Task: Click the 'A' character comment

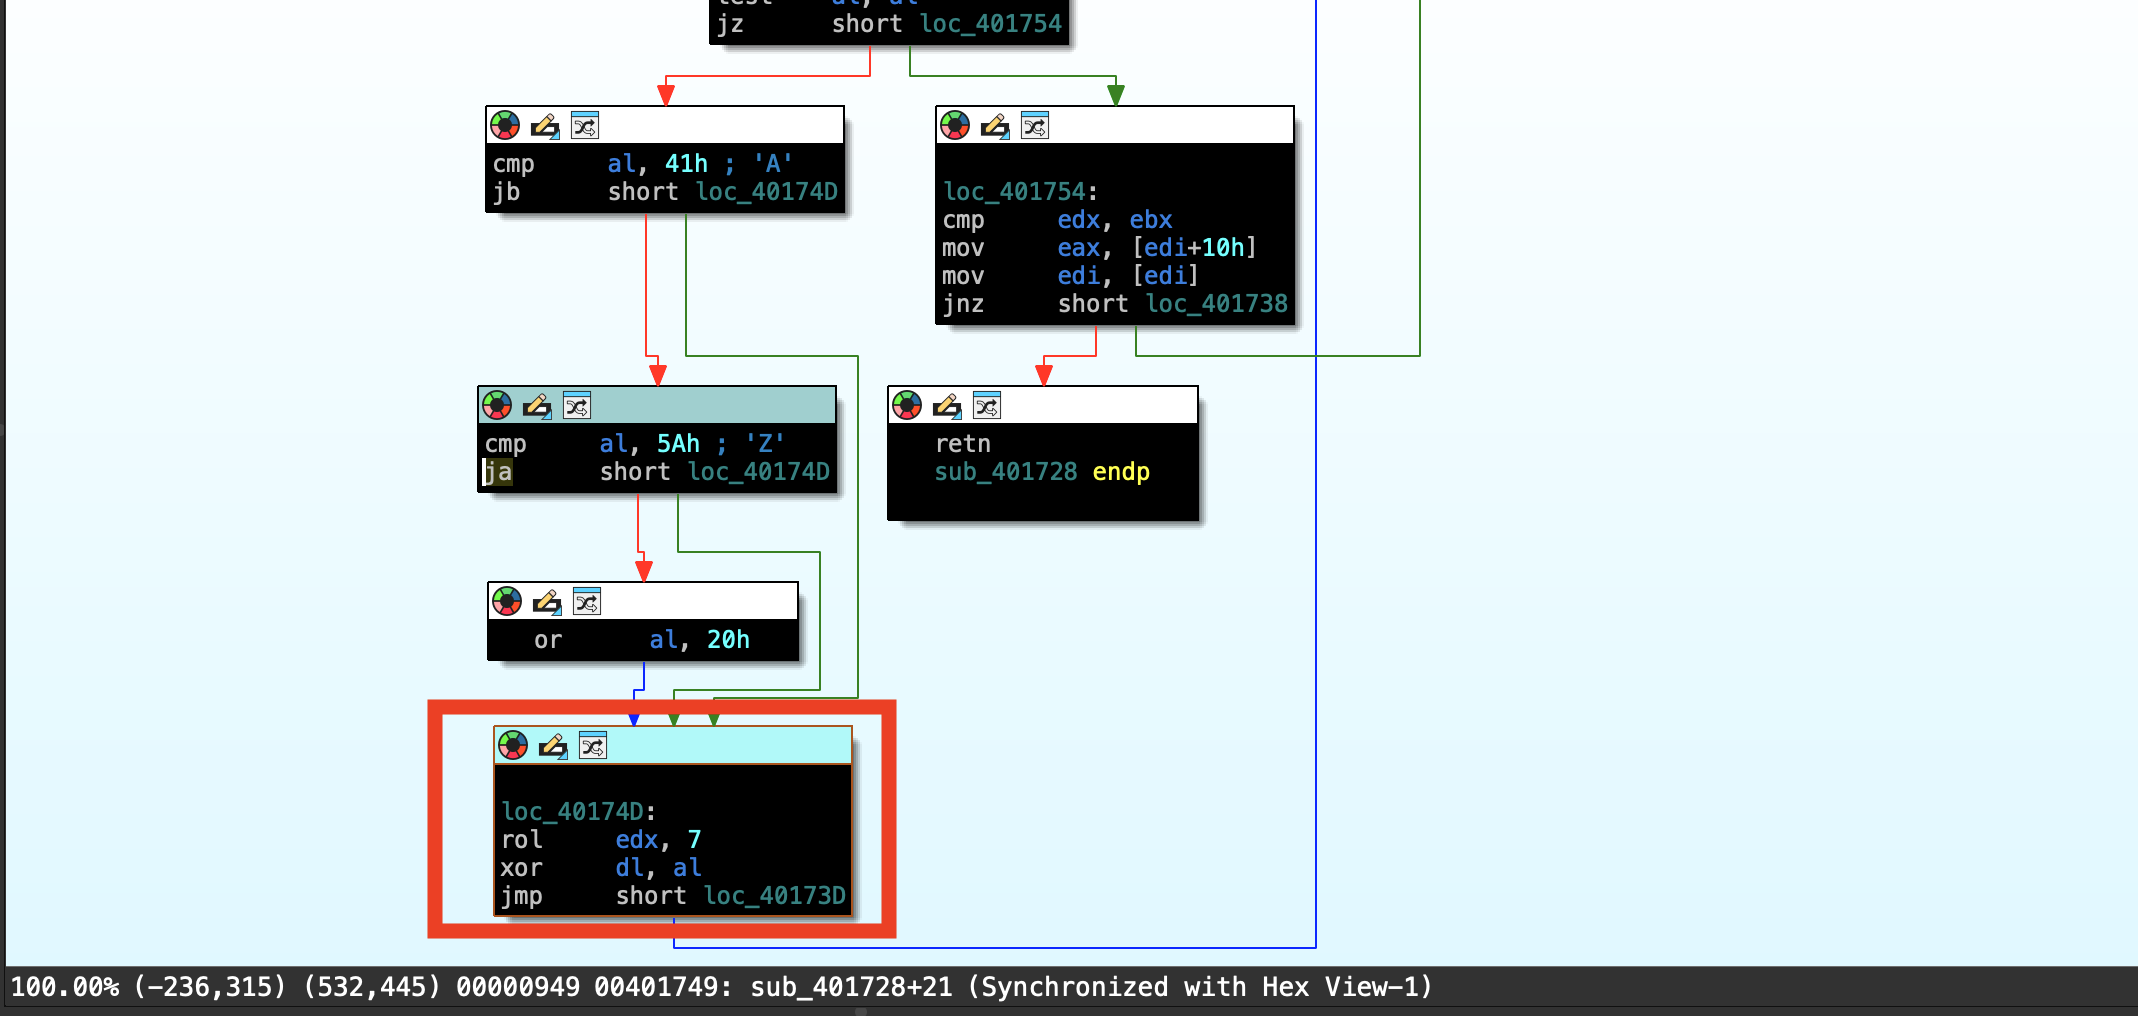Action: point(773,164)
